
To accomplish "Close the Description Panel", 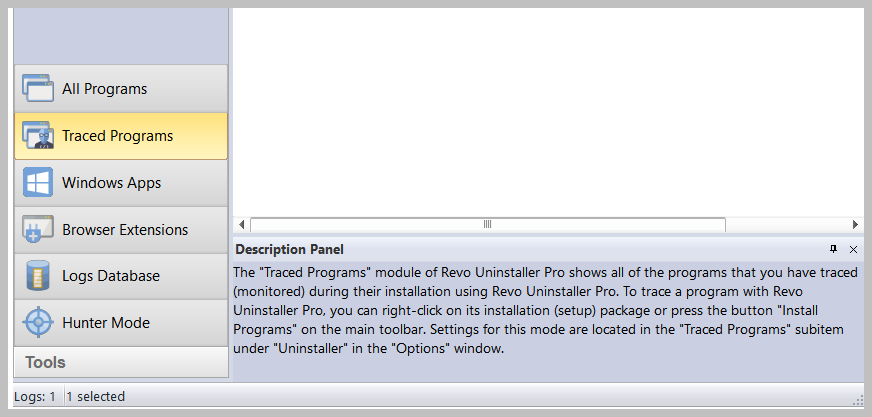I will 853,249.
